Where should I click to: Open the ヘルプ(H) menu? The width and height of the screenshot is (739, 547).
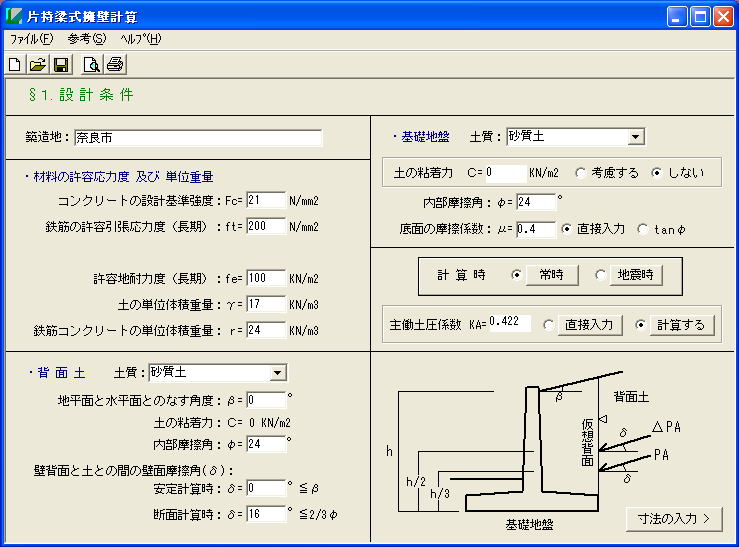tap(140, 39)
